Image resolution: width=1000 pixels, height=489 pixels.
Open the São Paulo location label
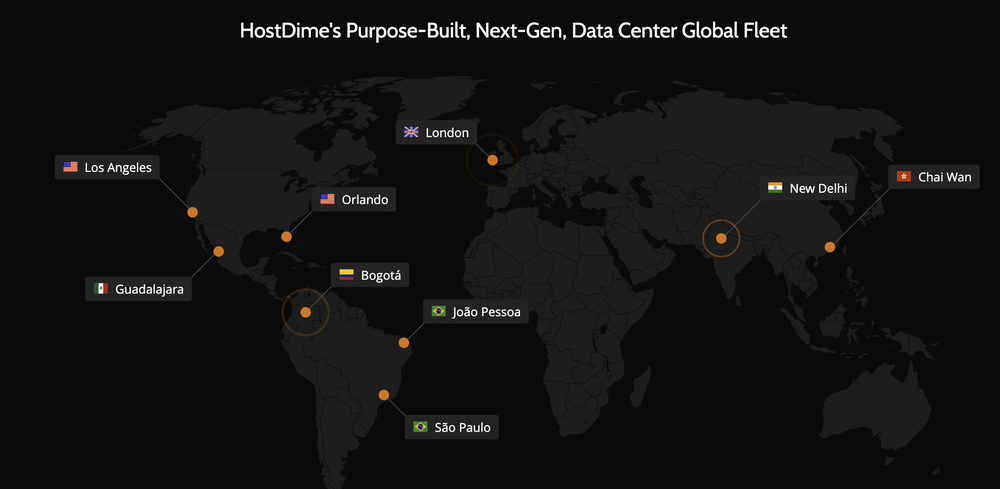pos(452,427)
